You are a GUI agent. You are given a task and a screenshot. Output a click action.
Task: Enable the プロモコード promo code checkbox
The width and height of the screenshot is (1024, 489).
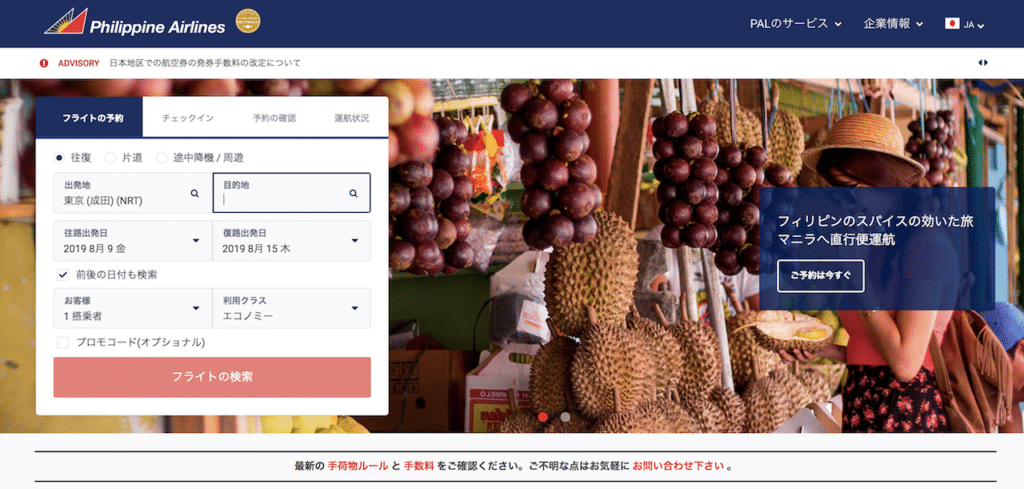coord(63,342)
